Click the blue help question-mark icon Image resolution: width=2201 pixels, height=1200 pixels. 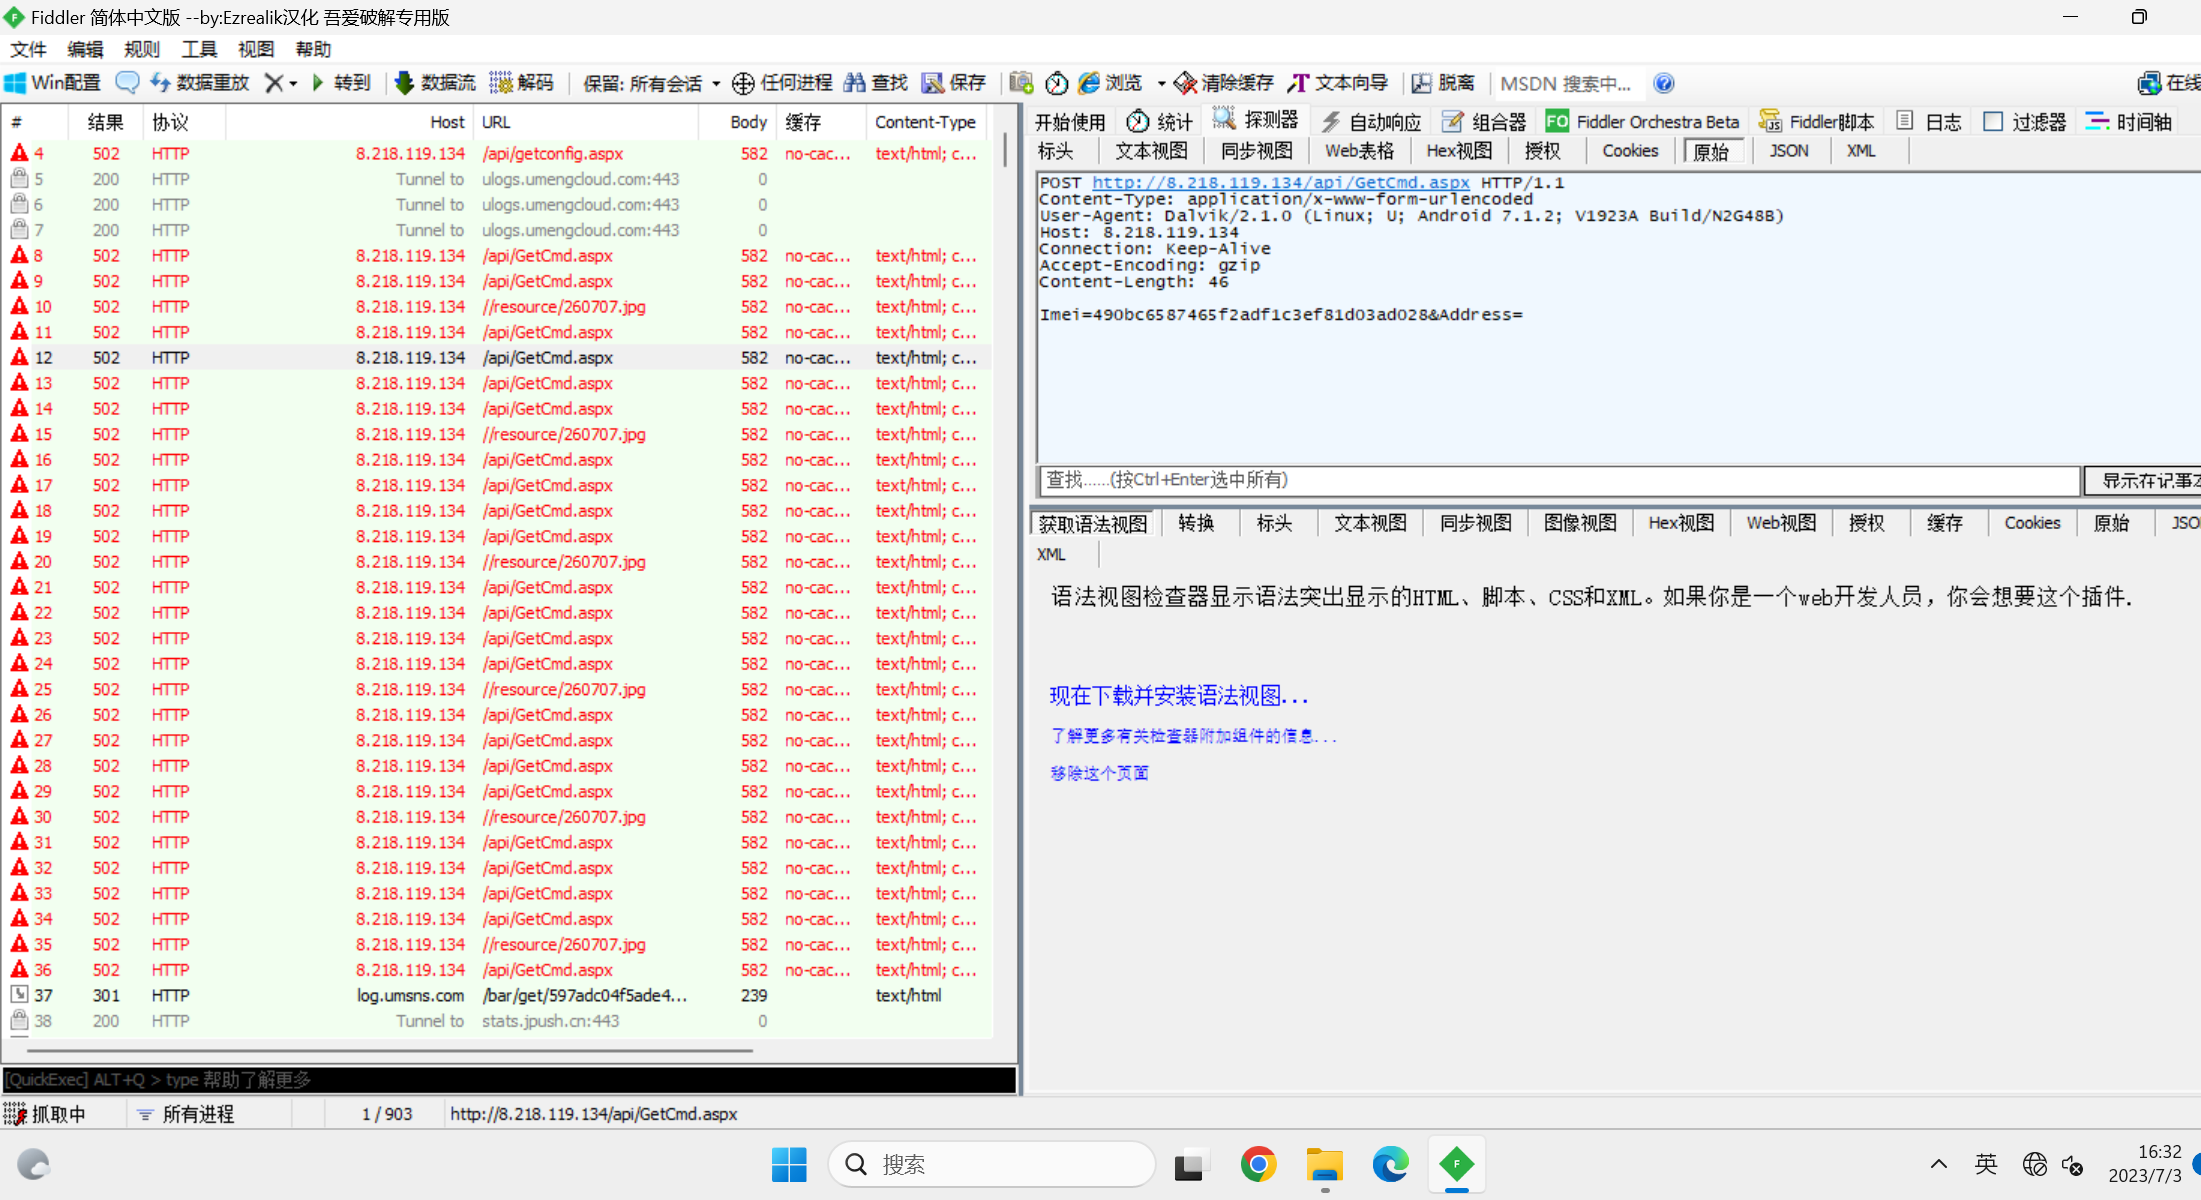click(1664, 83)
